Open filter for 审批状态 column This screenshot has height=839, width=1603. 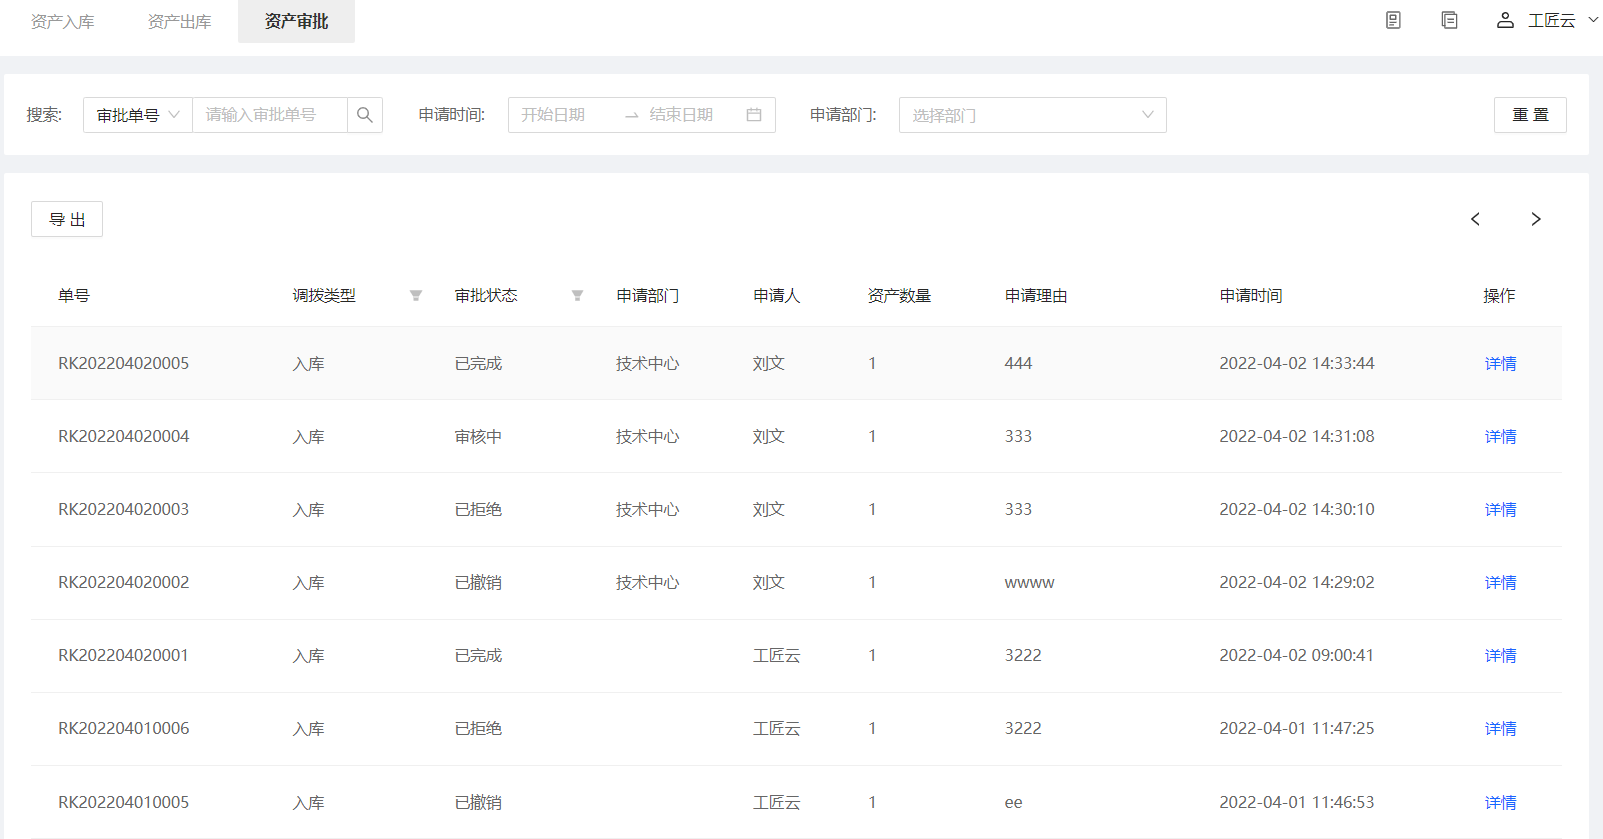[x=577, y=296]
